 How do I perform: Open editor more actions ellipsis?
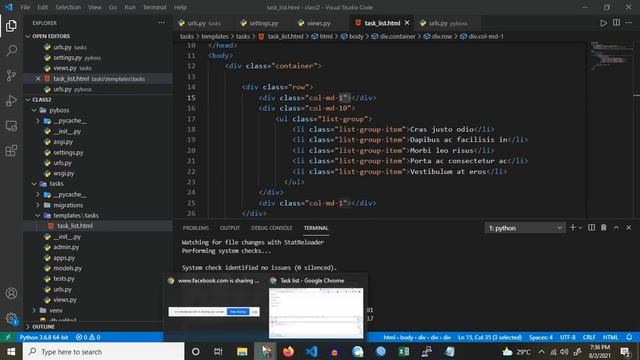coord(629,22)
